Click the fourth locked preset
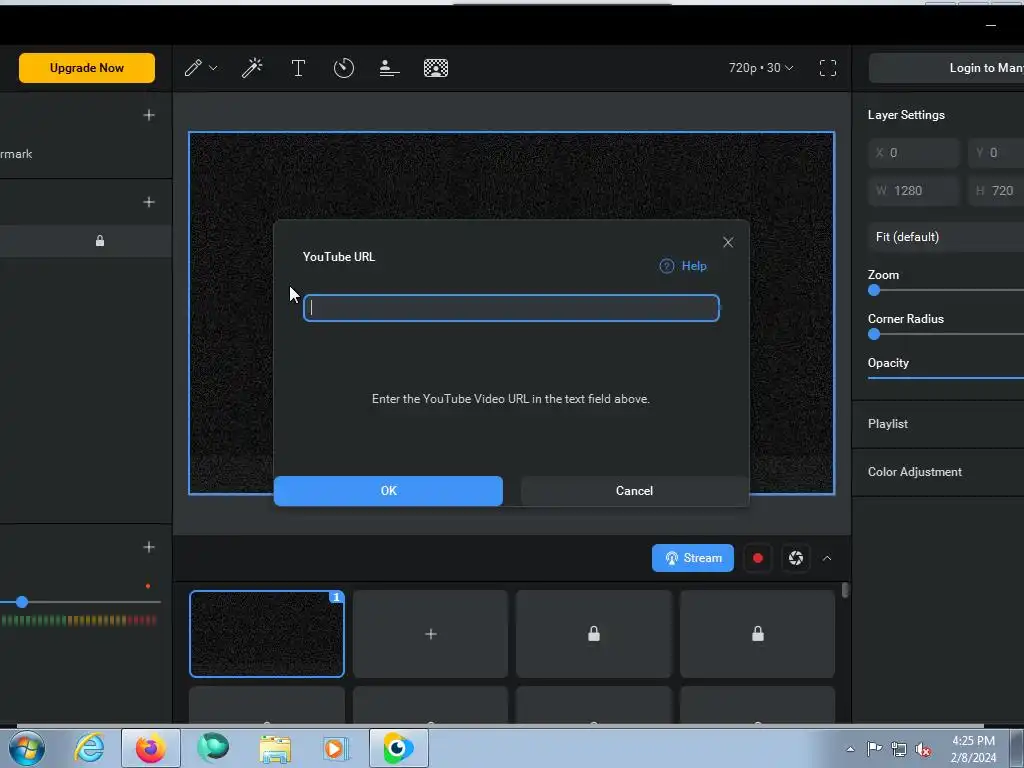Screen dimensions: 1024x768 758,633
